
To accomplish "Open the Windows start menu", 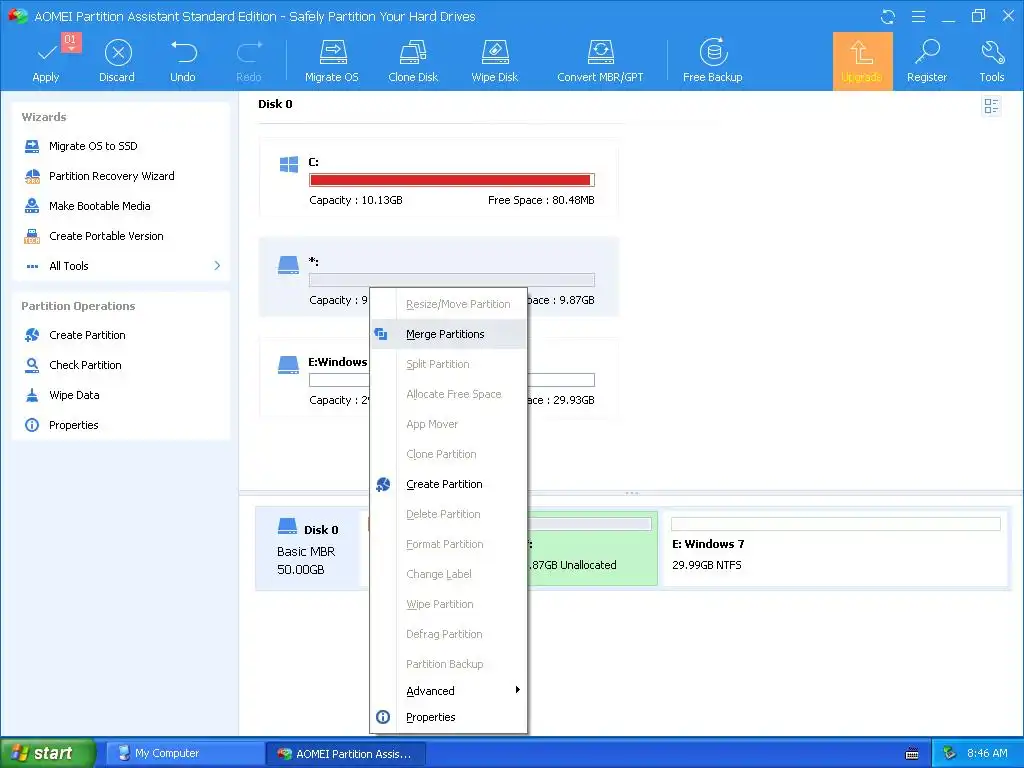I will tap(47, 753).
